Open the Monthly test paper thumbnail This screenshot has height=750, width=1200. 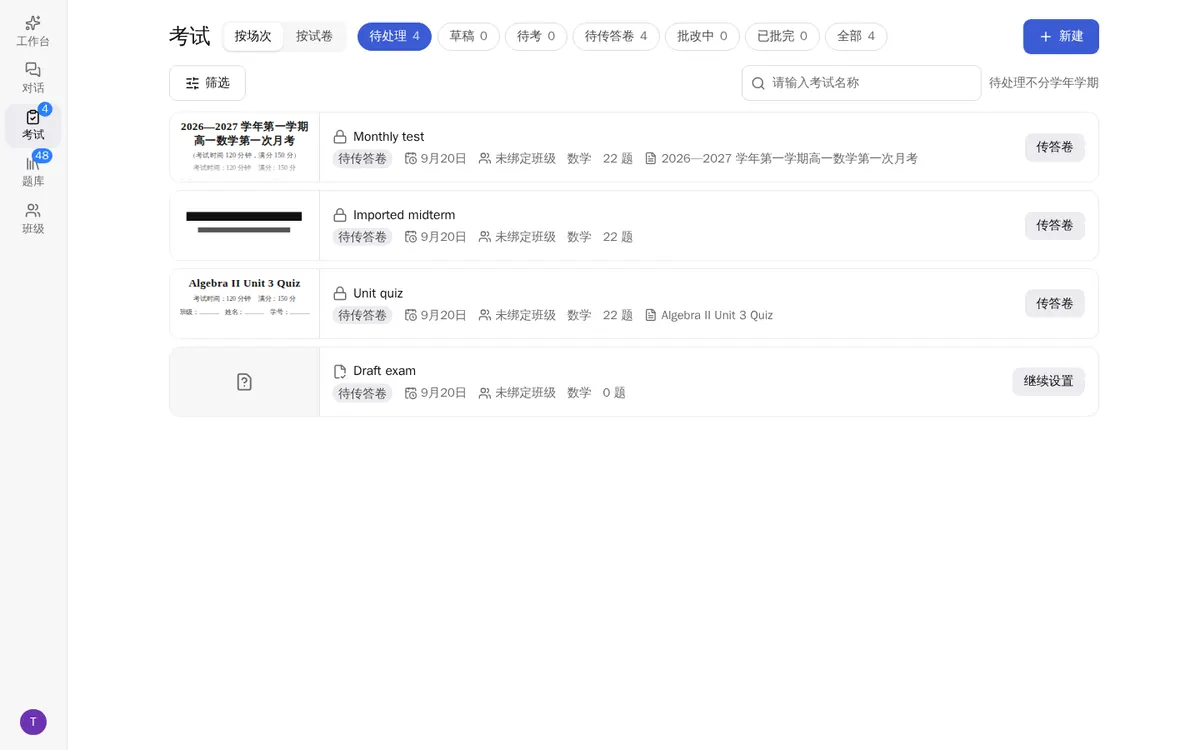(245, 147)
